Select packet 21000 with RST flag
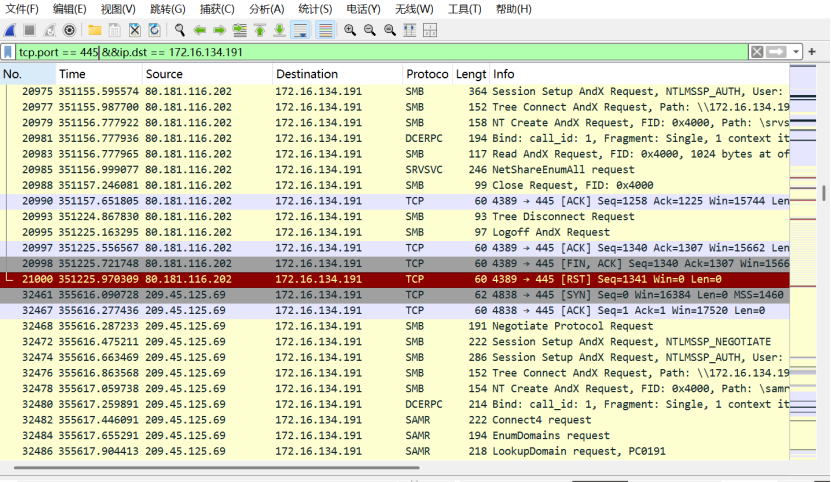The image size is (831, 482). (395, 279)
